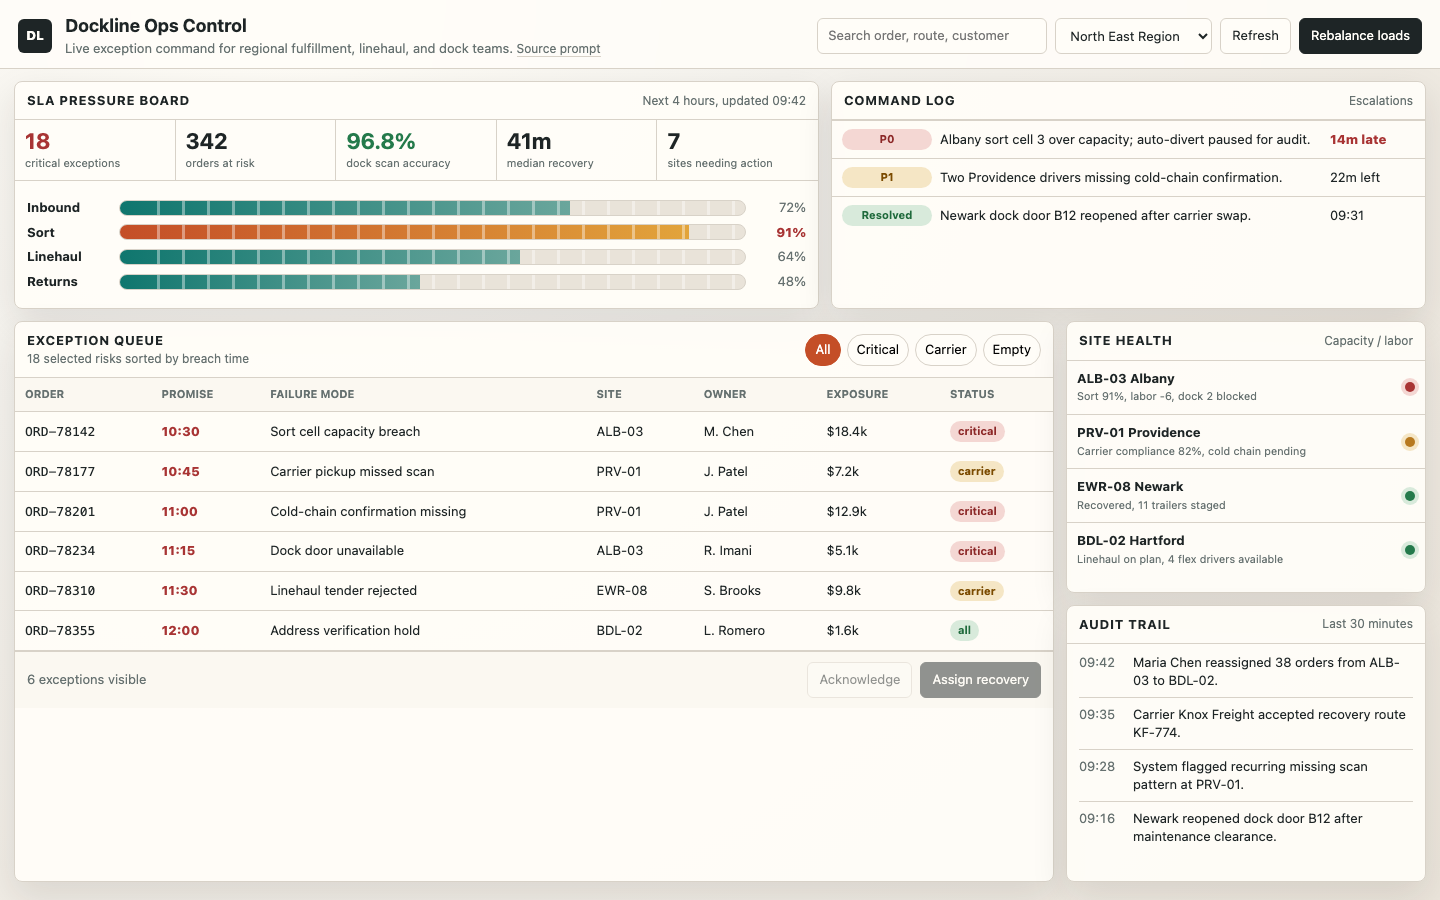The width and height of the screenshot is (1440, 900).
Task: Select order ORD-78234 in the queue
Action: coord(534,551)
